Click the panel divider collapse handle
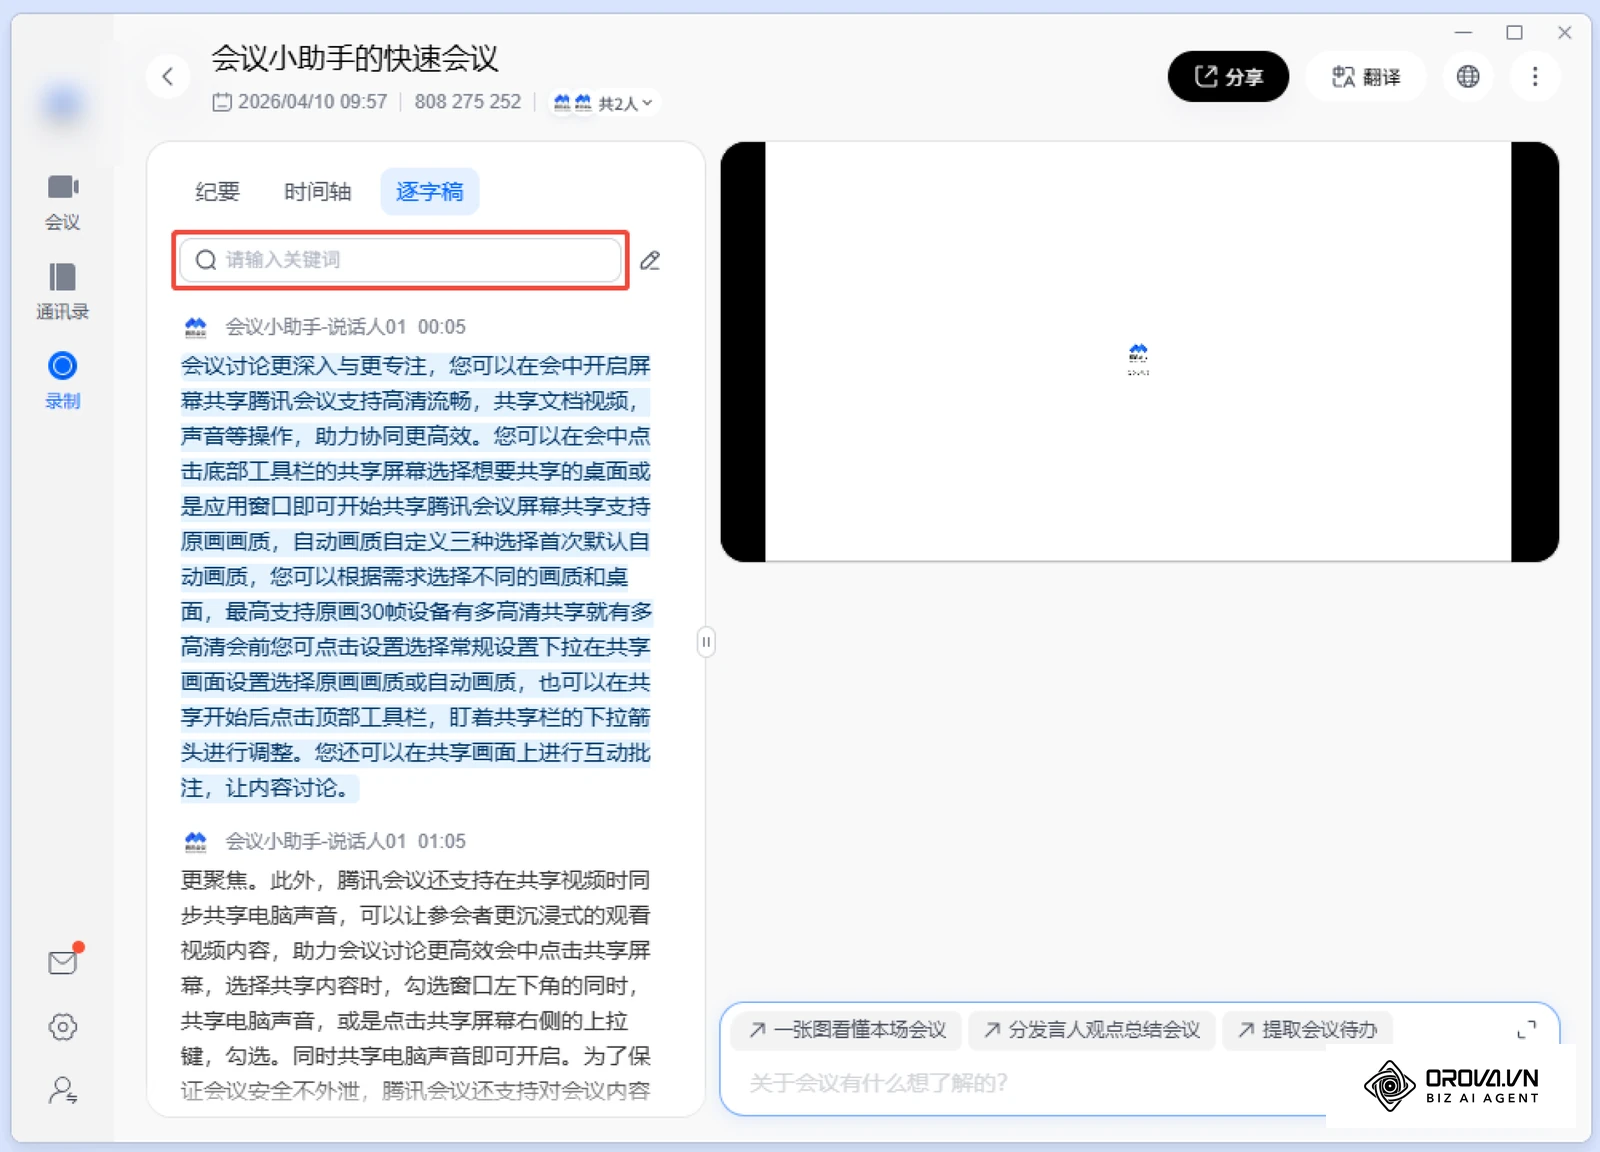The image size is (1600, 1152). (x=706, y=642)
